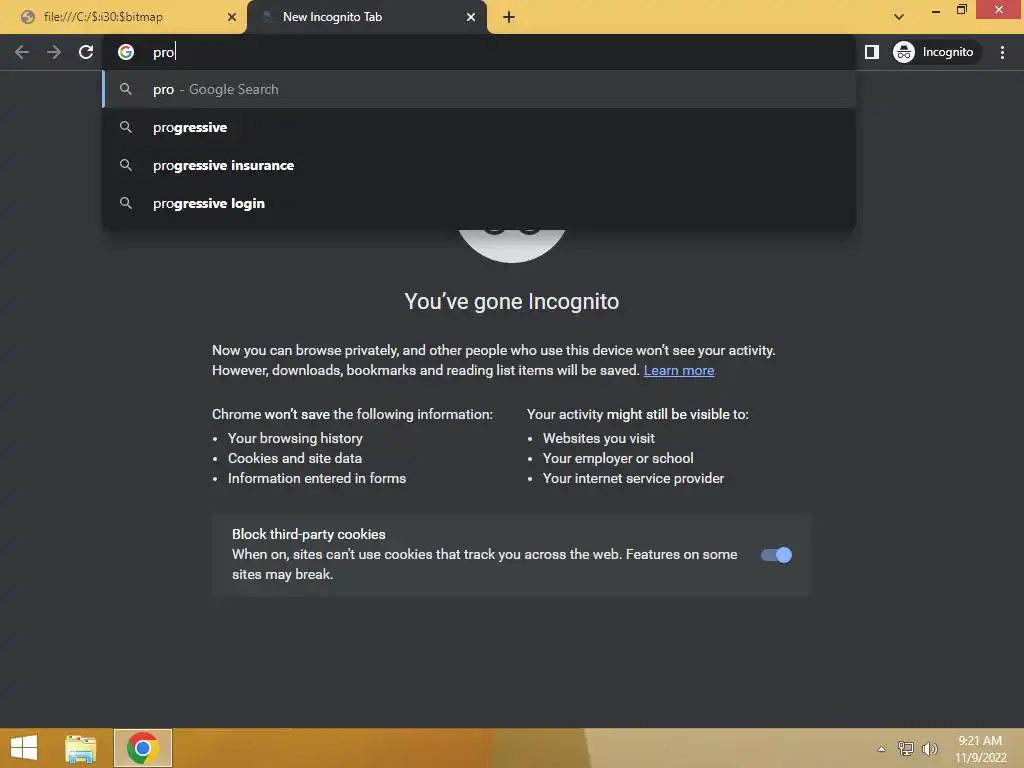Click the 'Your browsing history' text

(x=295, y=438)
